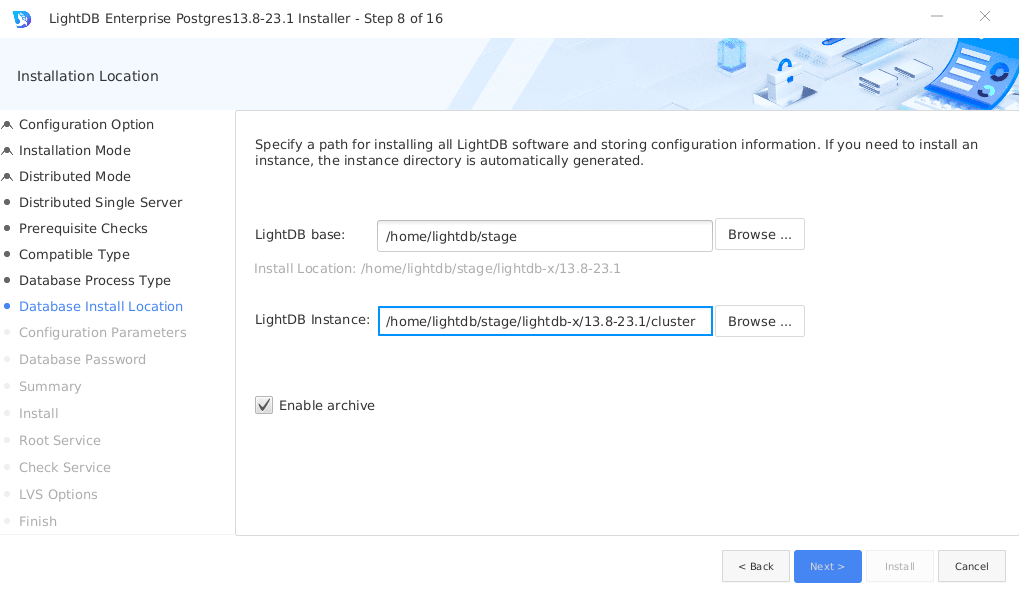Go back to the previous step
The image size is (1019, 594).
click(756, 567)
